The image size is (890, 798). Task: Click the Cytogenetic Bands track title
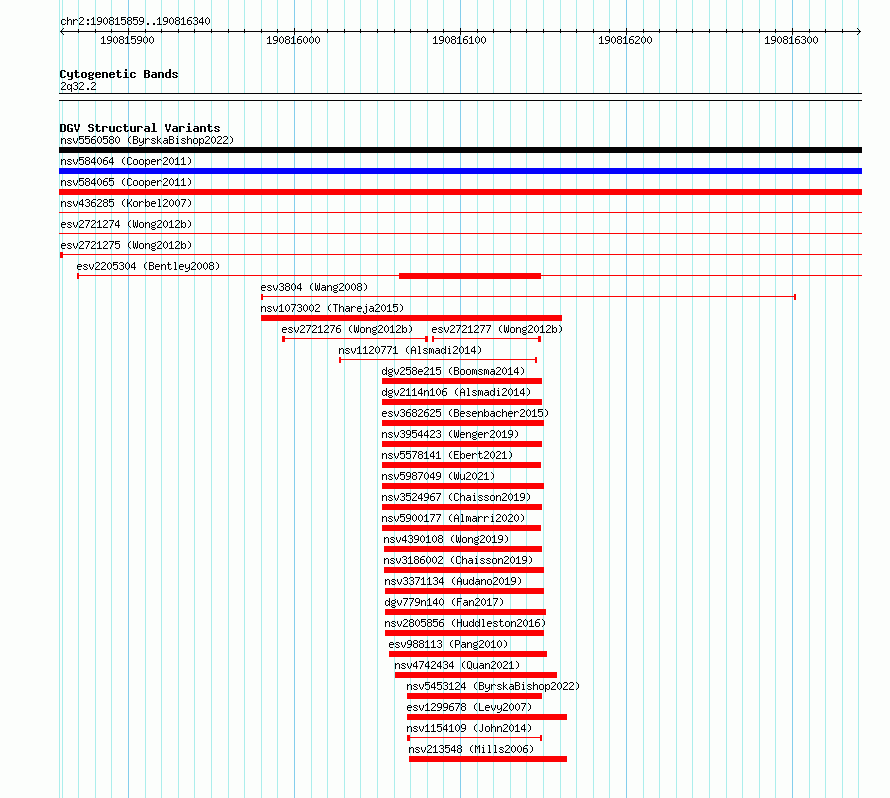(x=119, y=74)
